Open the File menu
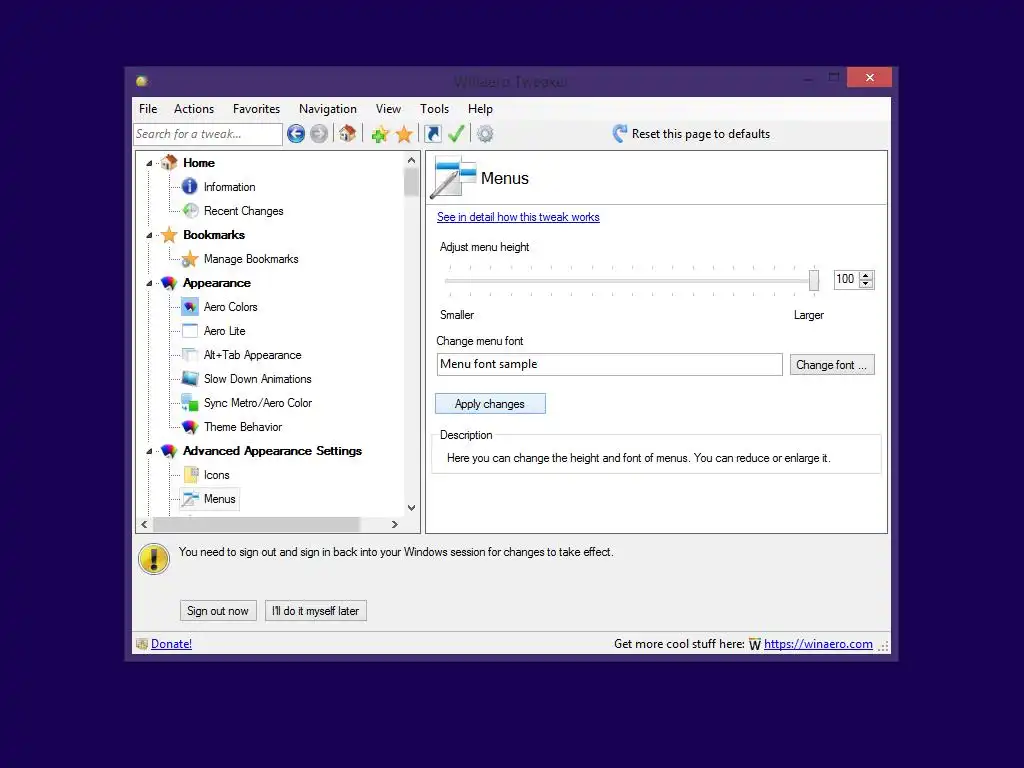1024x768 pixels. [148, 109]
